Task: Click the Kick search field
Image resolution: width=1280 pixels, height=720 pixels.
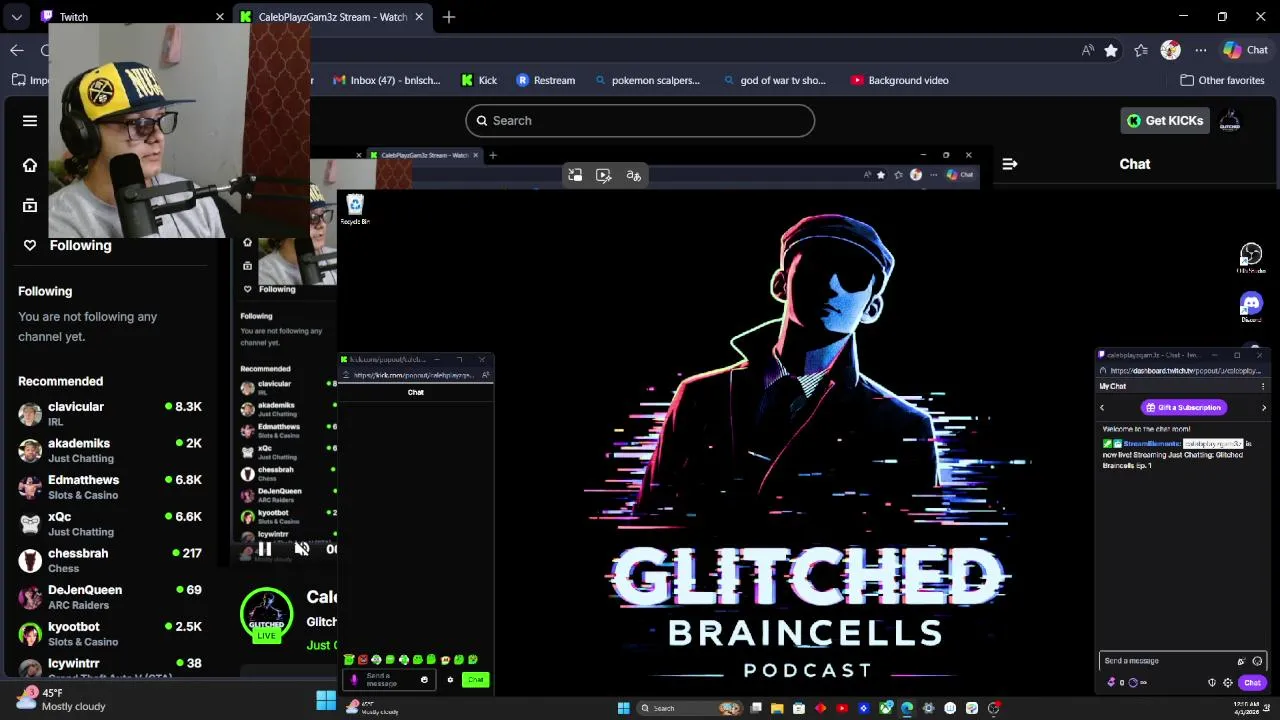Action: click(x=640, y=120)
